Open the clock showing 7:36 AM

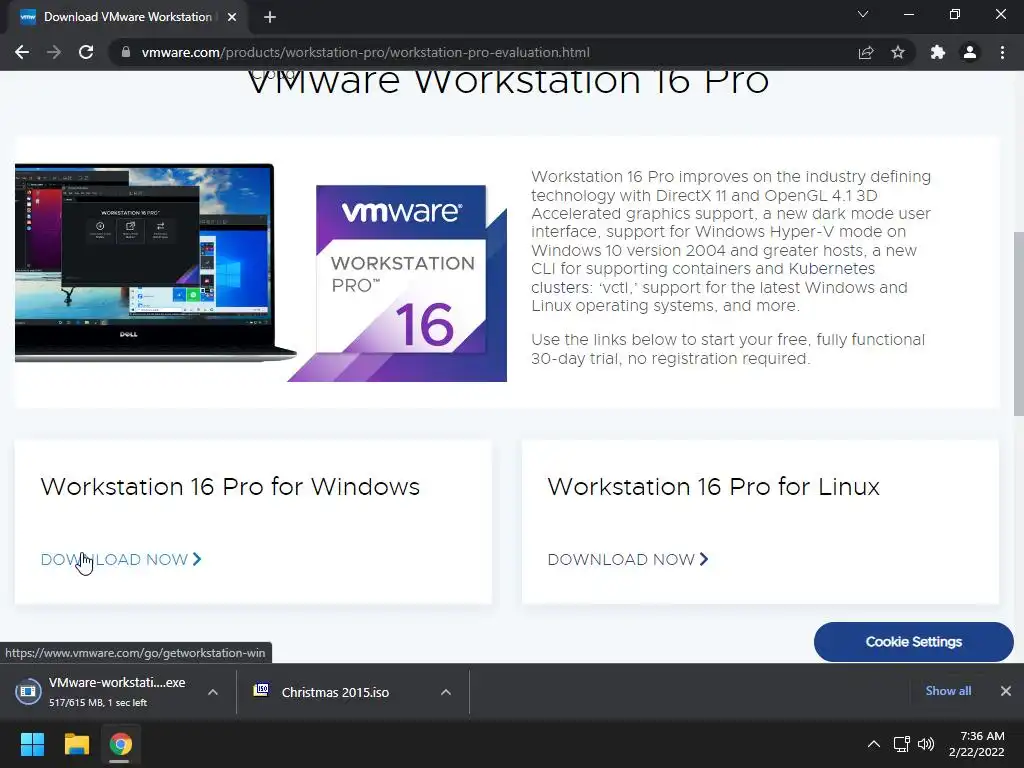976,744
